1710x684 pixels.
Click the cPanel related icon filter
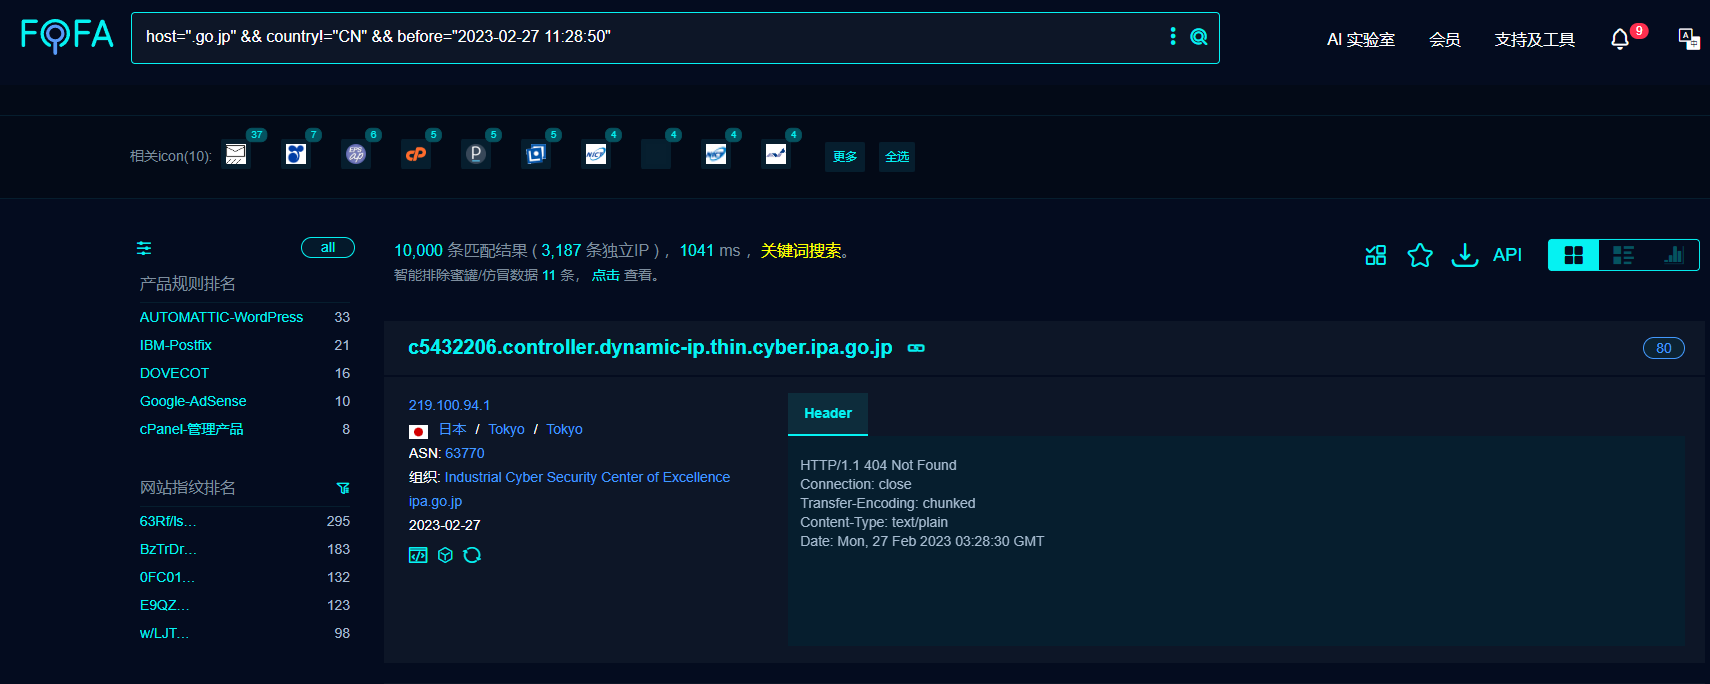coord(416,154)
